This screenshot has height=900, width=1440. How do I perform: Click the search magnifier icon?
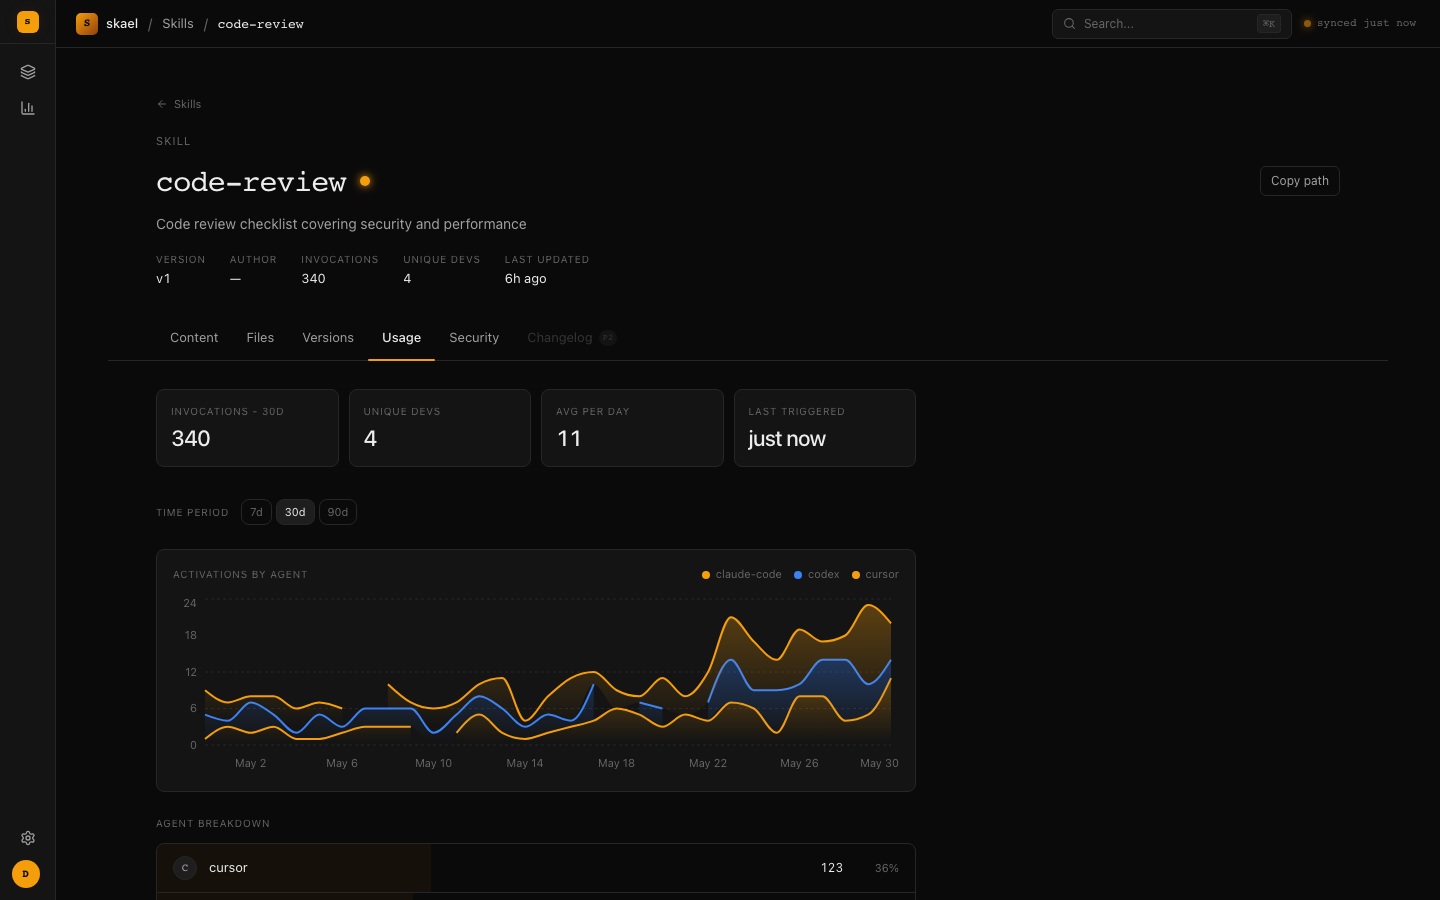point(1069,24)
